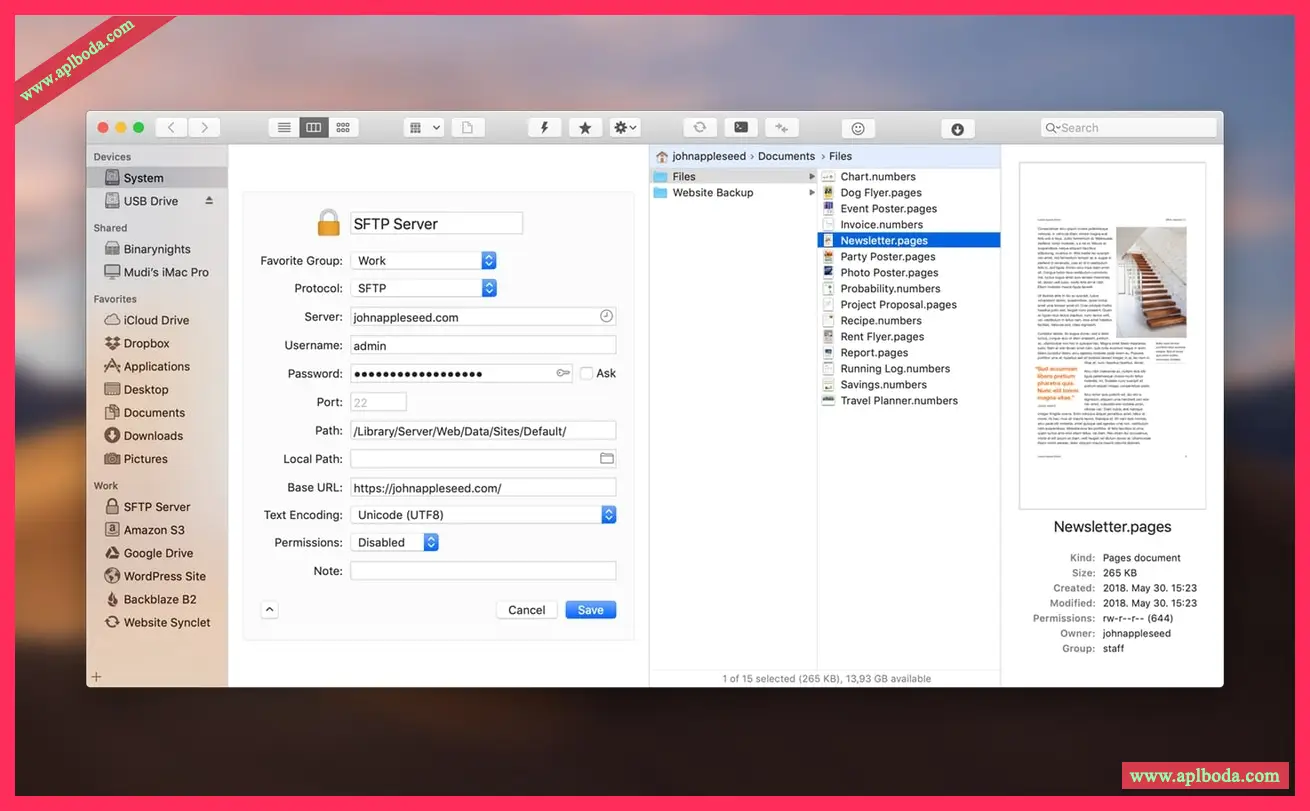Open Mudi's iMac Pro in sidebar
Screen dimensions: 1310x811
pos(157,272)
